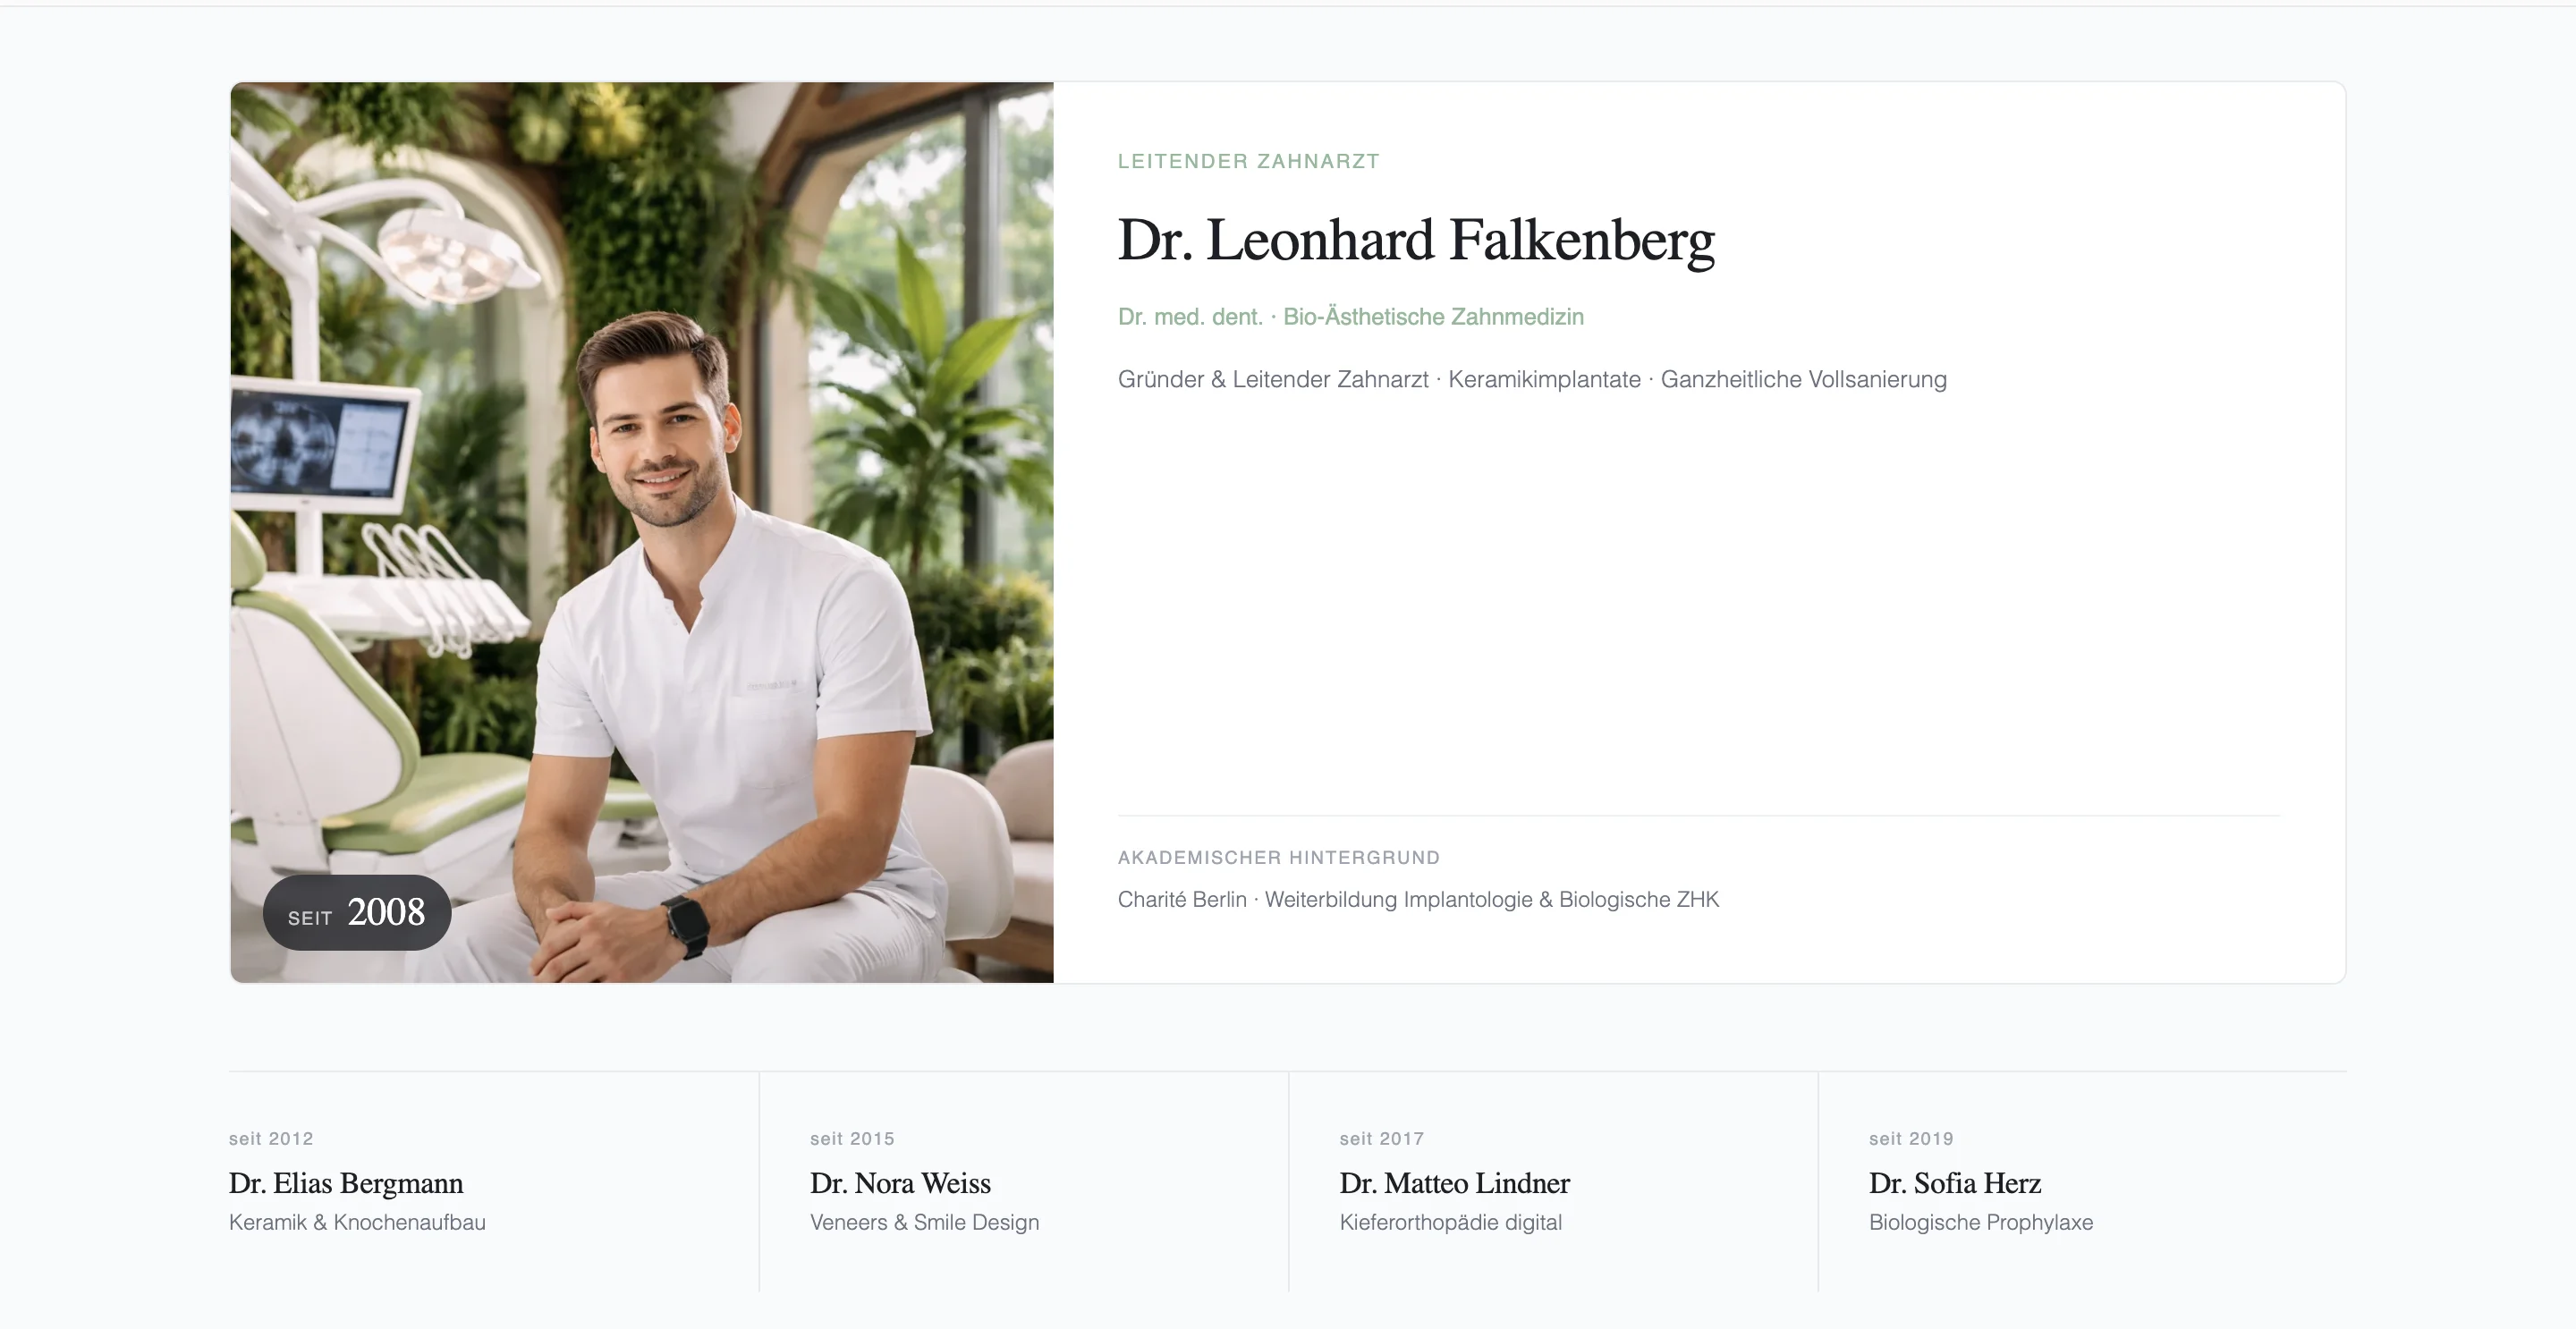This screenshot has width=2576, height=1329.
Task: Click Biologische Prophylaxe specialty text
Action: 1980,1222
